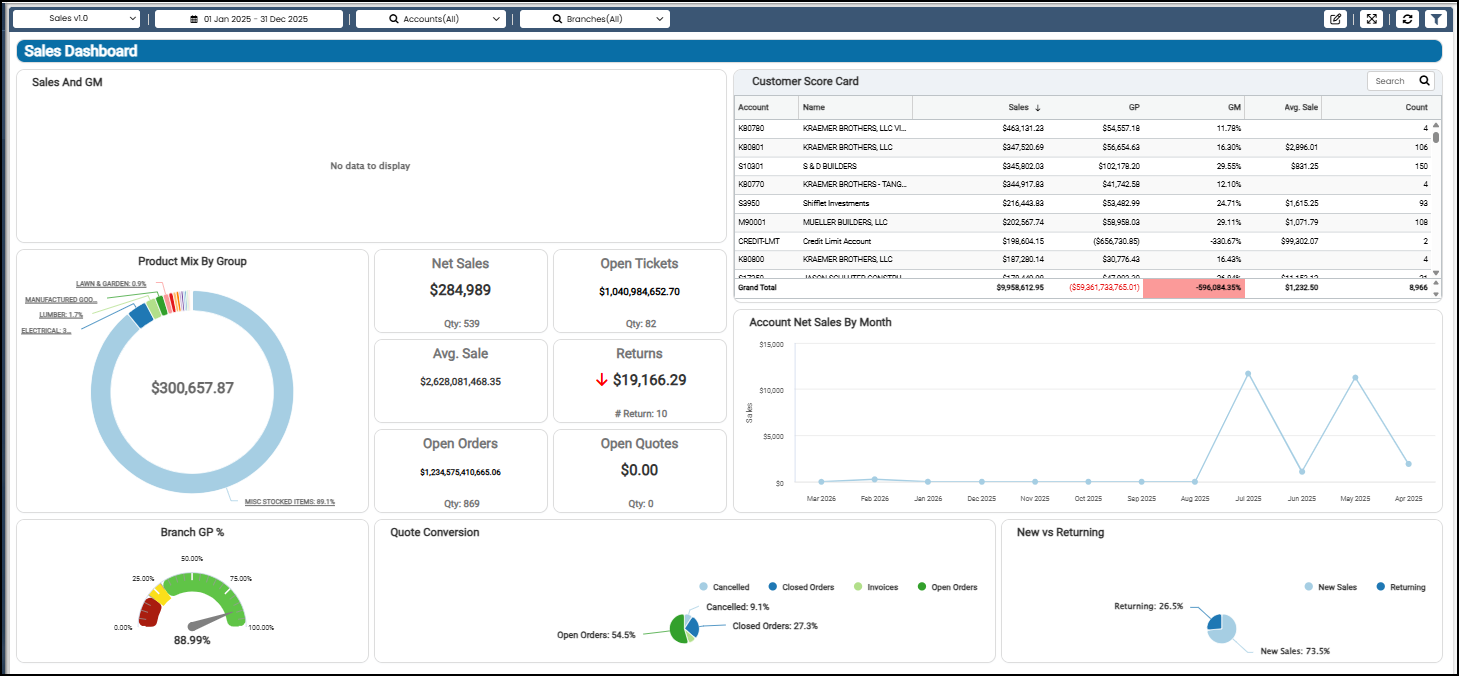Open the Accounts(All) dropdown
This screenshot has height=676, width=1459.
[431, 19]
